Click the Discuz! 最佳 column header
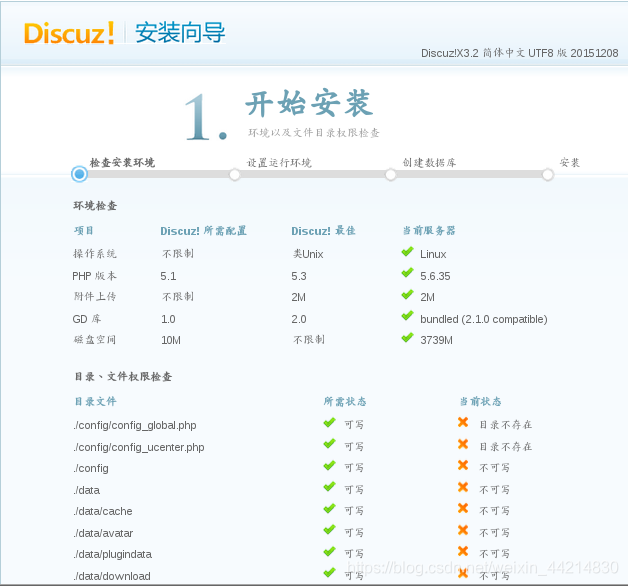 pyautogui.click(x=323, y=231)
